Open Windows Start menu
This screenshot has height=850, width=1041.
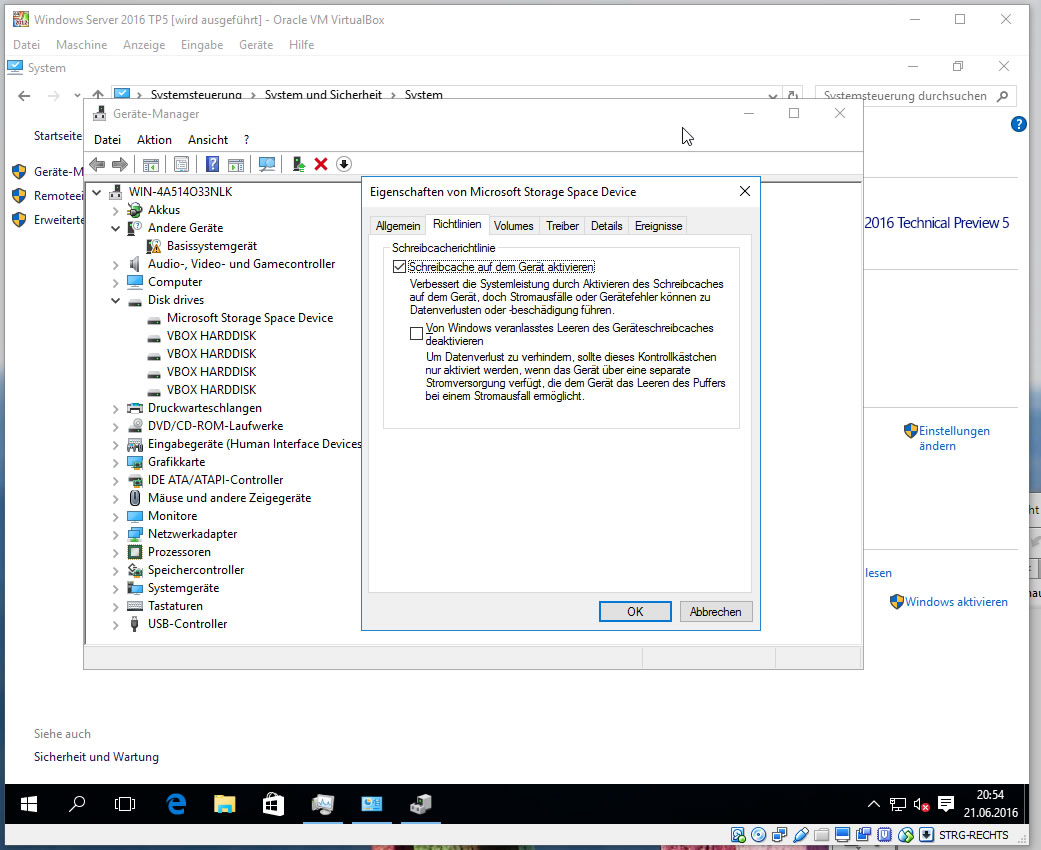(29, 804)
